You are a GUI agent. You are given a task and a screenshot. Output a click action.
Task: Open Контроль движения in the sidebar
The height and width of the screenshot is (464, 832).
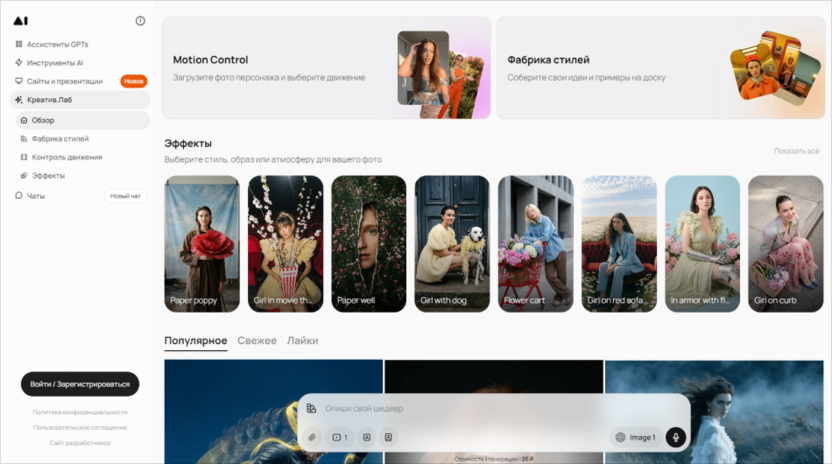pyautogui.click(x=67, y=157)
